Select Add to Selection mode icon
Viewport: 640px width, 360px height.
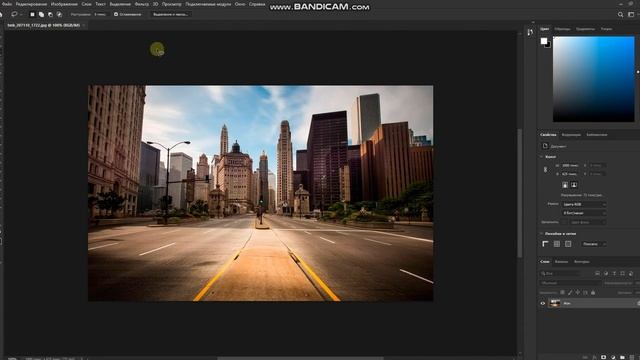point(41,14)
